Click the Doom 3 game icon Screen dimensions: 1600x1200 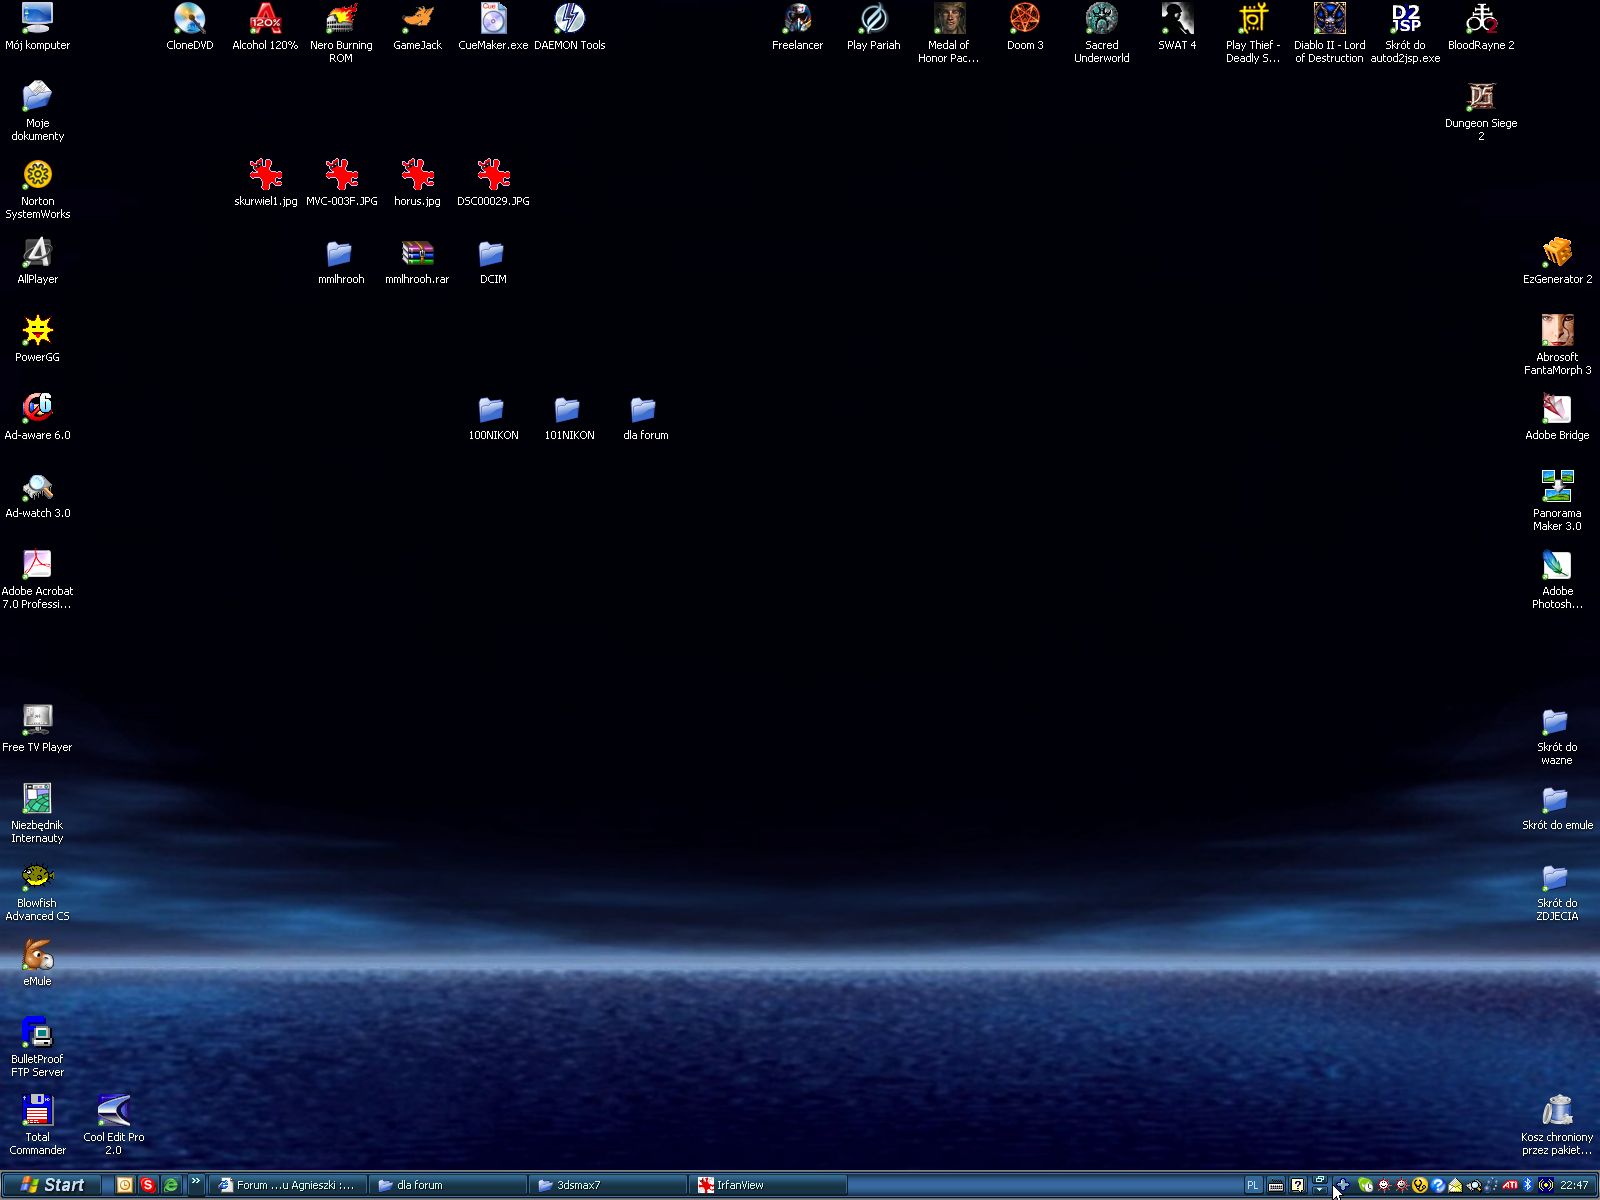[1025, 20]
